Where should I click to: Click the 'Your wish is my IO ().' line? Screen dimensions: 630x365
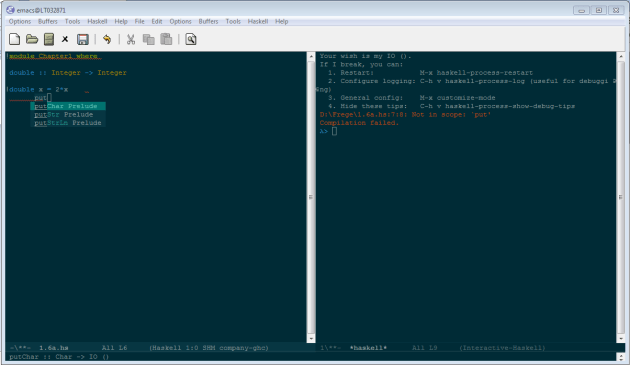pos(365,56)
